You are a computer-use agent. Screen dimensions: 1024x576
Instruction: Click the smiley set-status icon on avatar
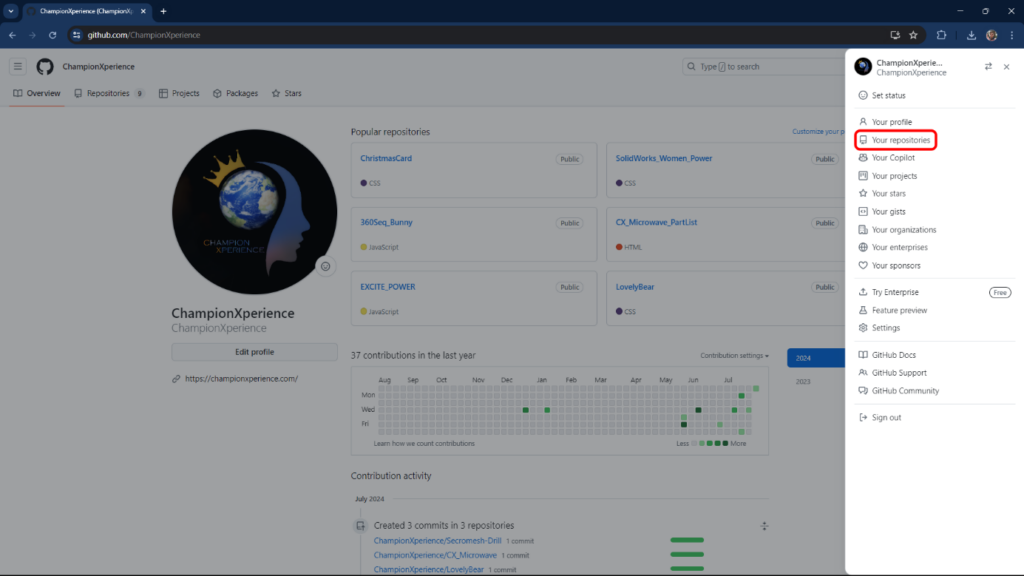click(x=325, y=266)
